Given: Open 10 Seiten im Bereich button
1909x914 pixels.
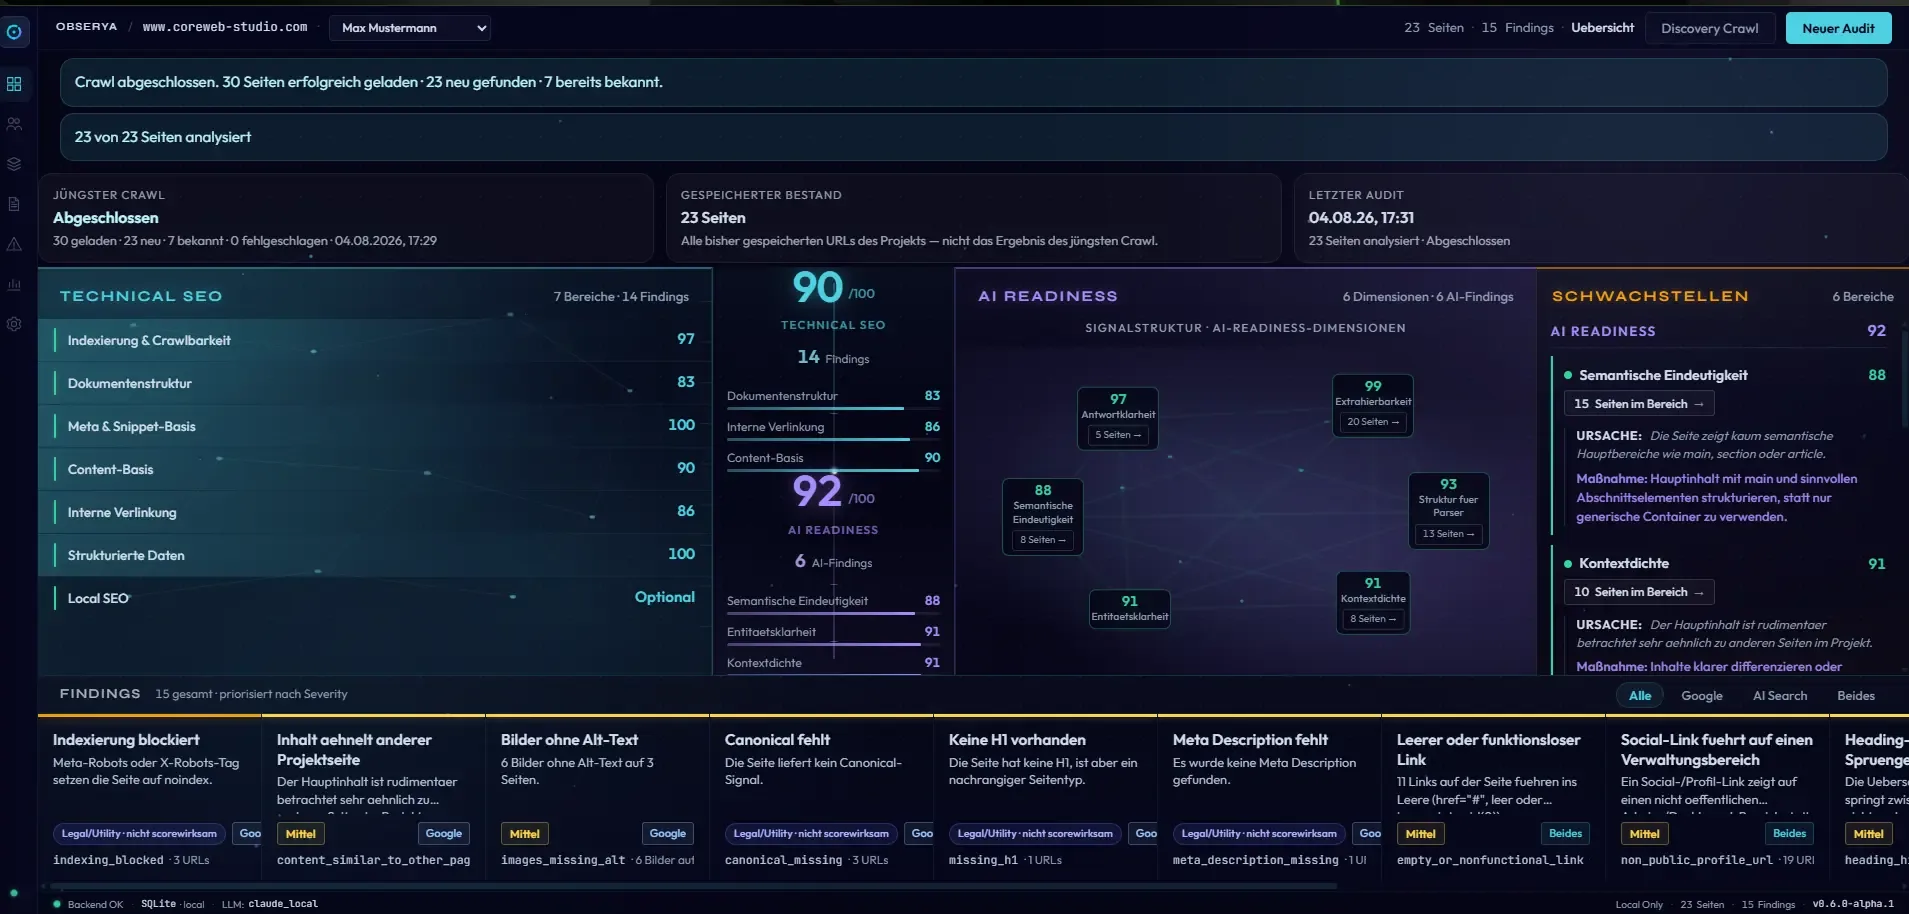Looking at the screenshot, I should coord(1639,592).
